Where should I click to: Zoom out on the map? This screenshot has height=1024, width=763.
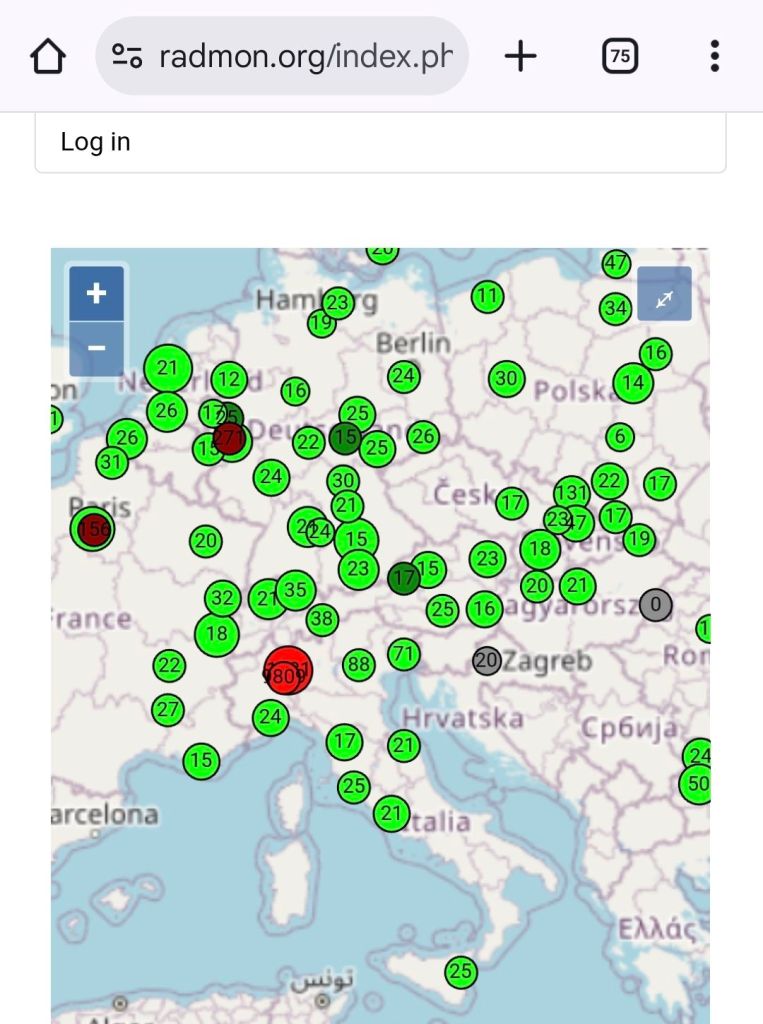pyautogui.click(x=97, y=348)
